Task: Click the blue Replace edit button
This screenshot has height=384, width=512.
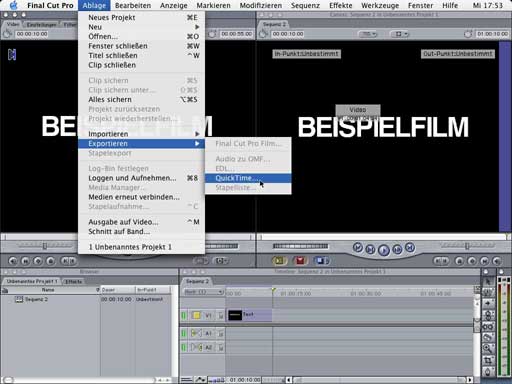Action: 321,260
